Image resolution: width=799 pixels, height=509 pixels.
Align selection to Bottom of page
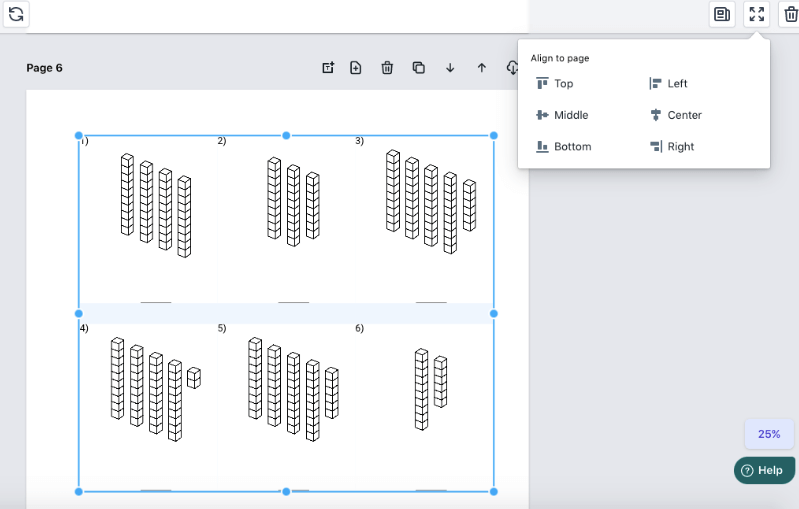(x=564, y=147)
